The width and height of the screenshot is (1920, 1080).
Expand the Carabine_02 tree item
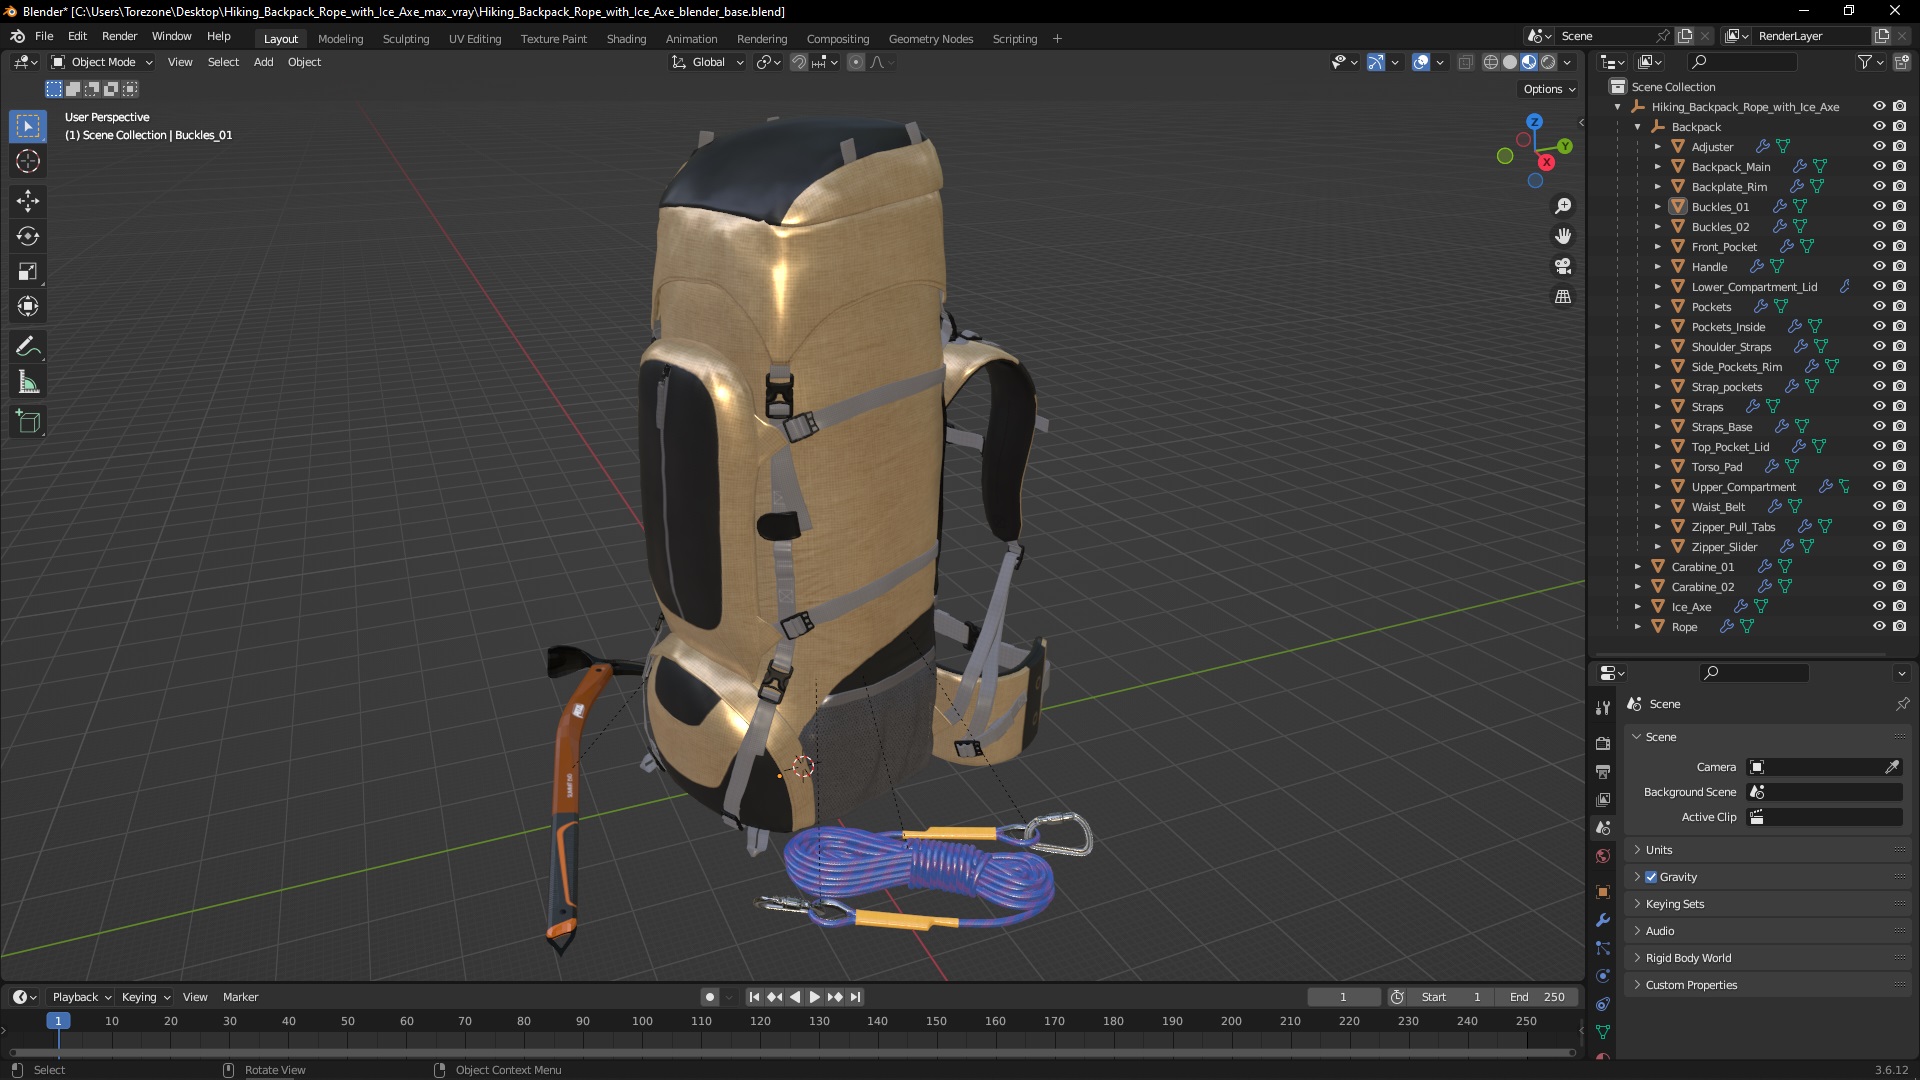(1637, 586)
